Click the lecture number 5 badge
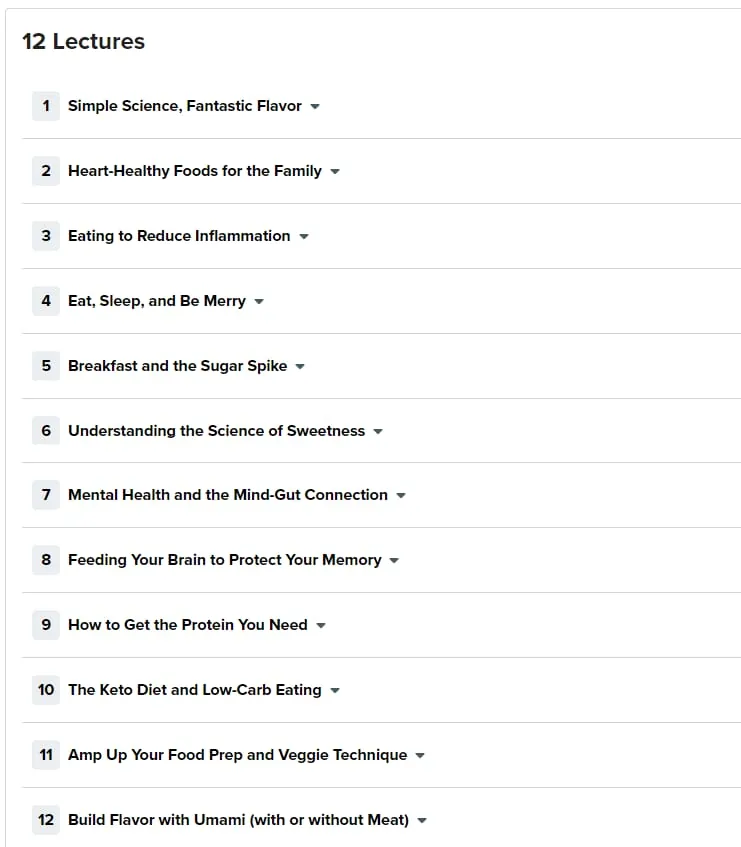The image size is (741, 847). pos(46,366)
